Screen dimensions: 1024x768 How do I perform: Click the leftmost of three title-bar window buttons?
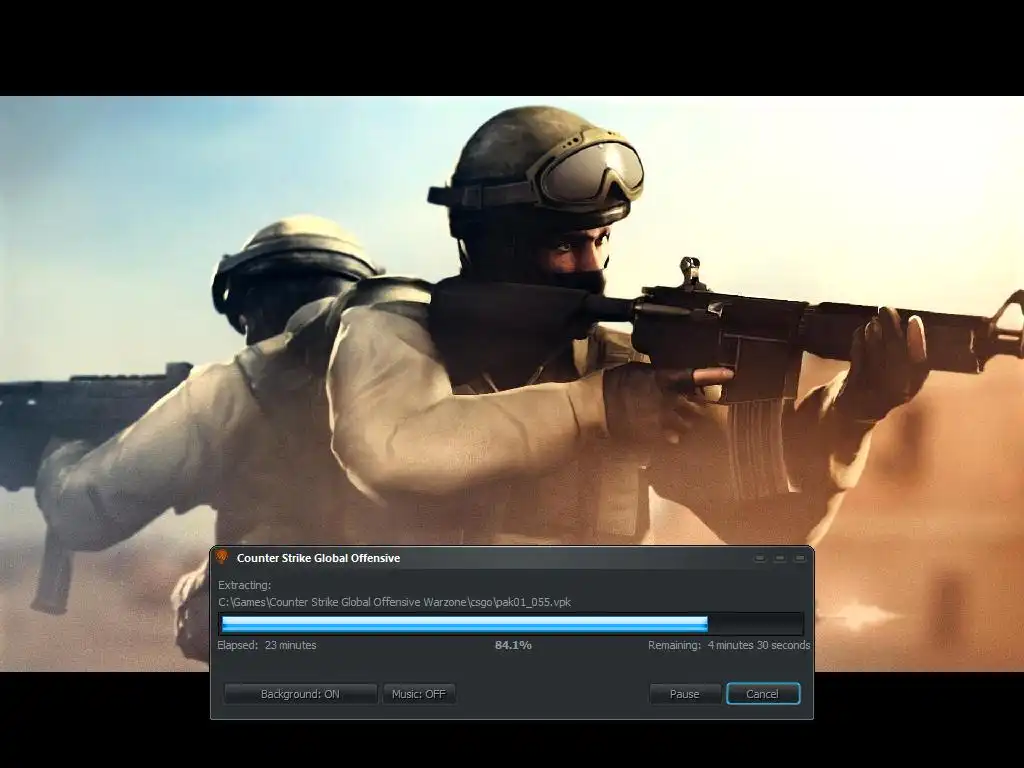coord(760,558)
